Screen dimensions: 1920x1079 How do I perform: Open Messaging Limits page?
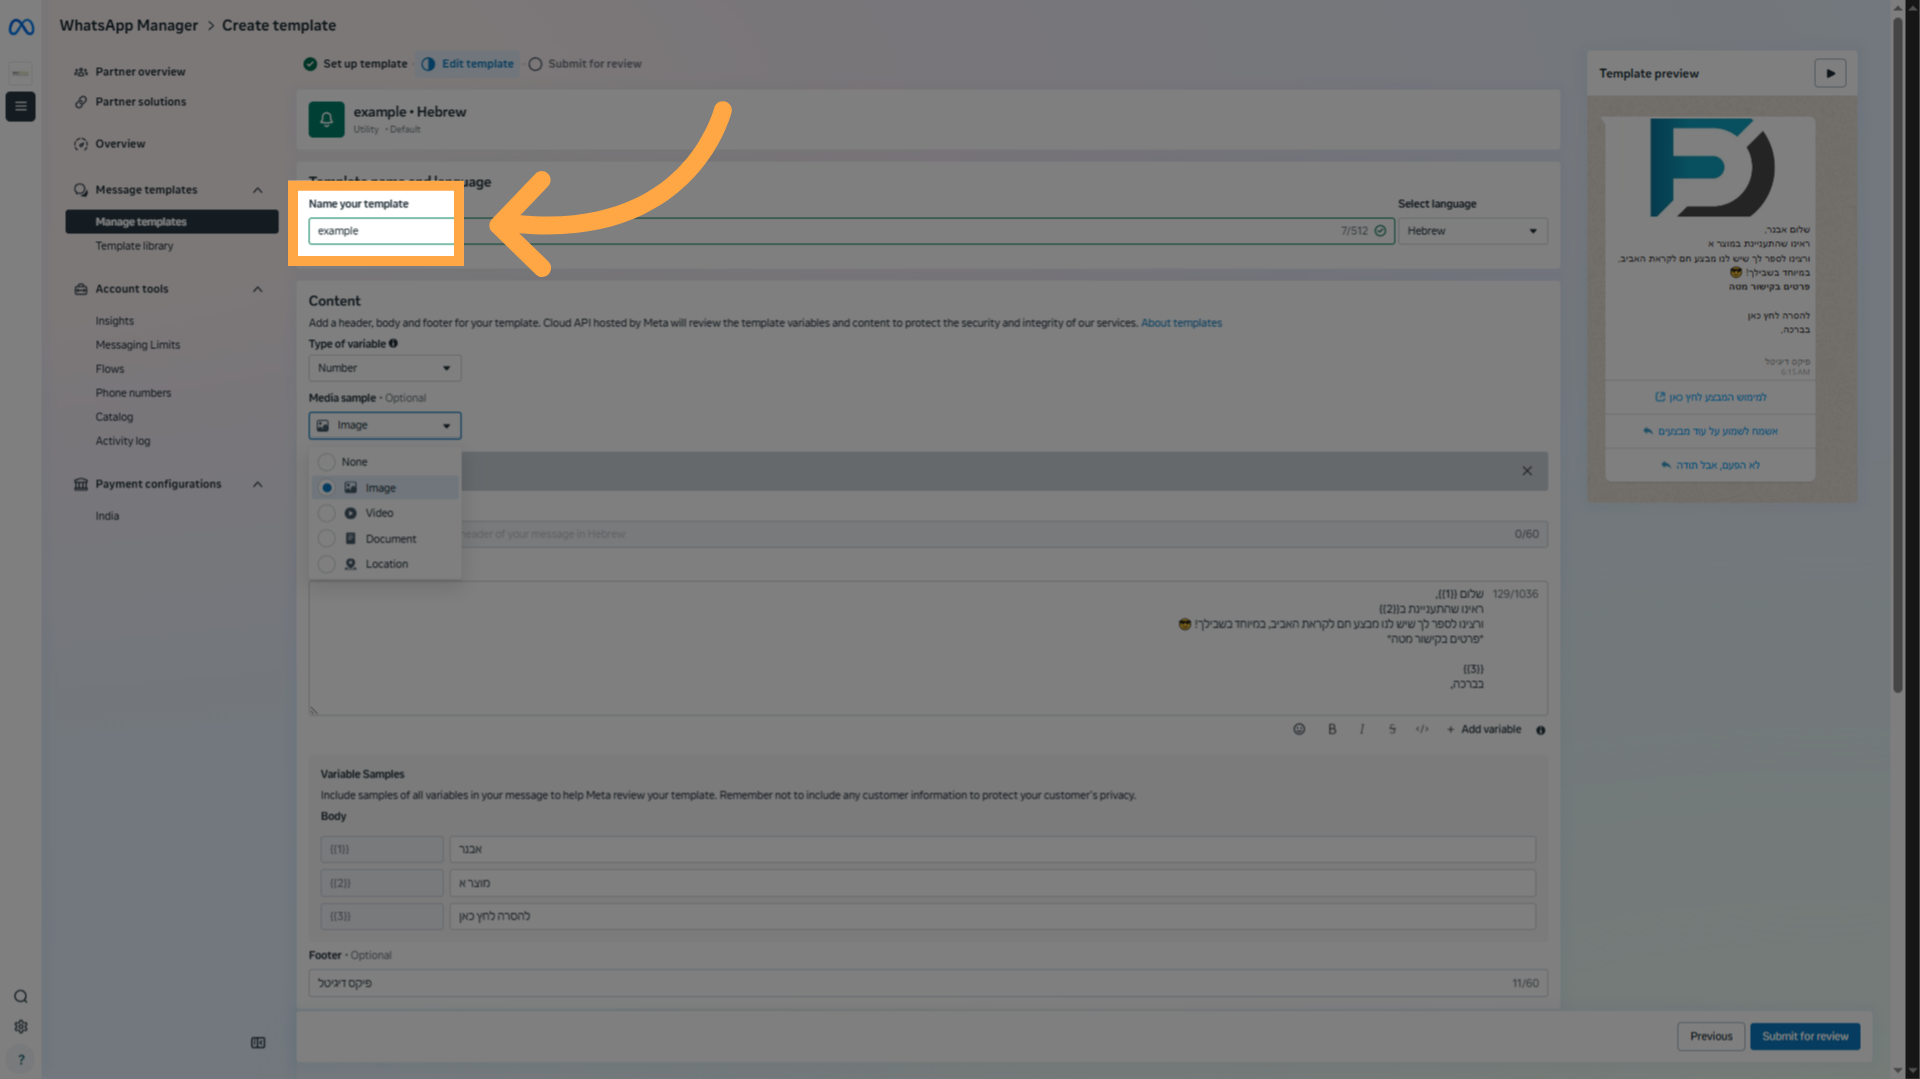tap(138, 345)
